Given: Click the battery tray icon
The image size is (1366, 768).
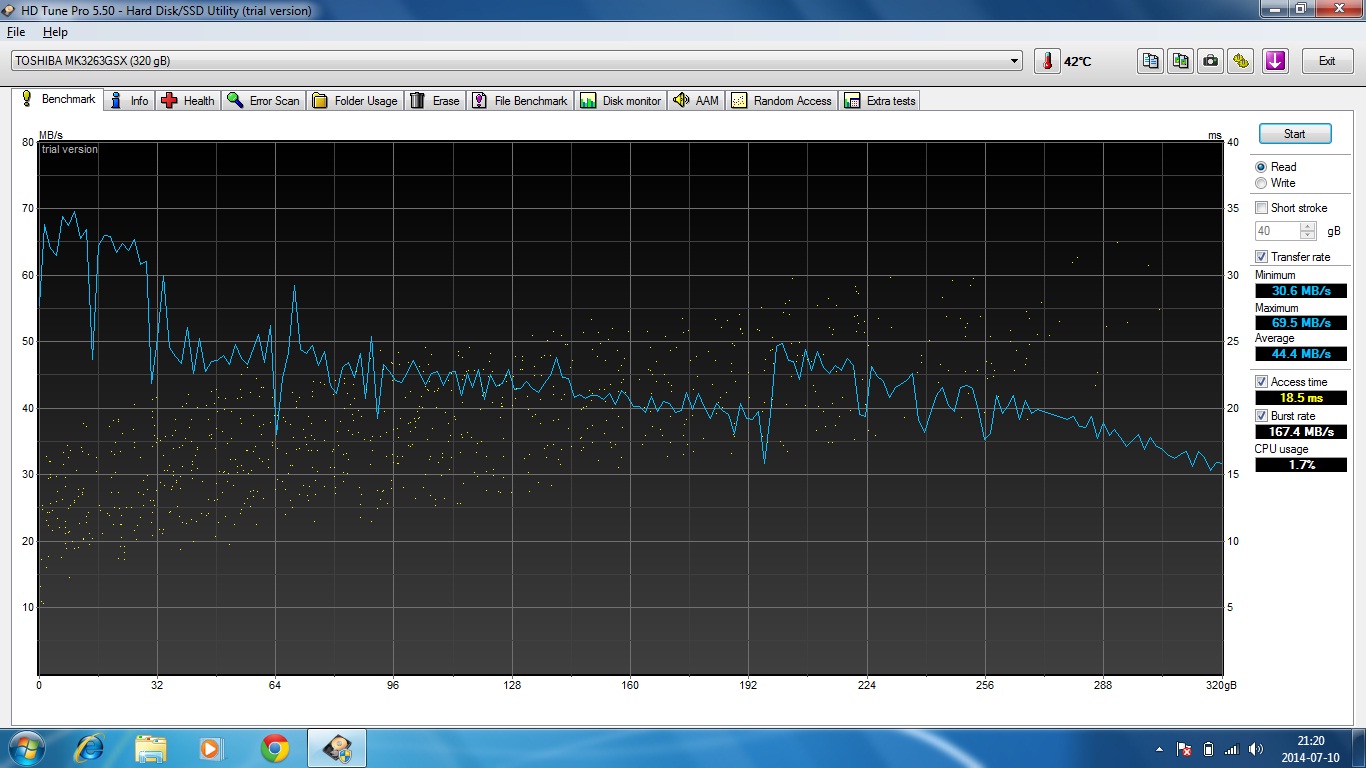Looking at the screenshot, I should coord(1208,749).
